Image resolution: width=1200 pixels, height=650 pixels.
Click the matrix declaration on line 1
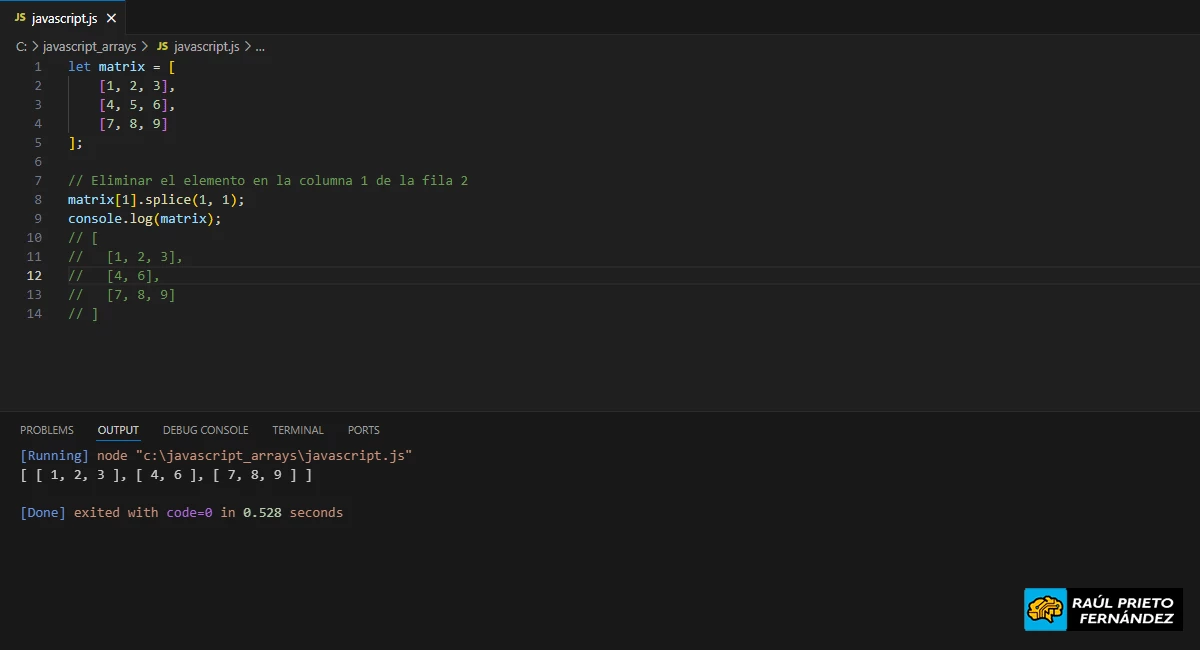click(x=120, y=66)
